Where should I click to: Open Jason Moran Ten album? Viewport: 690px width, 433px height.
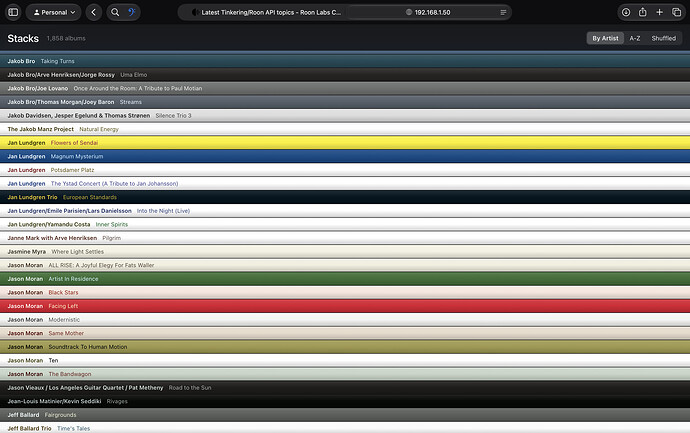pos(345,361)
